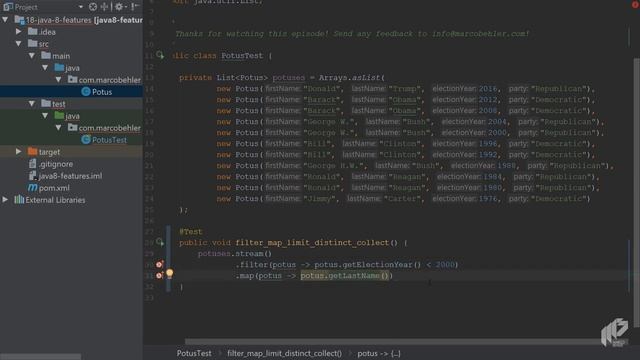Viewport: 640px width, 360px height.
Task: Click 'potuses.stream()' in code
Action: pyautogui.click(x=235, y=253)
